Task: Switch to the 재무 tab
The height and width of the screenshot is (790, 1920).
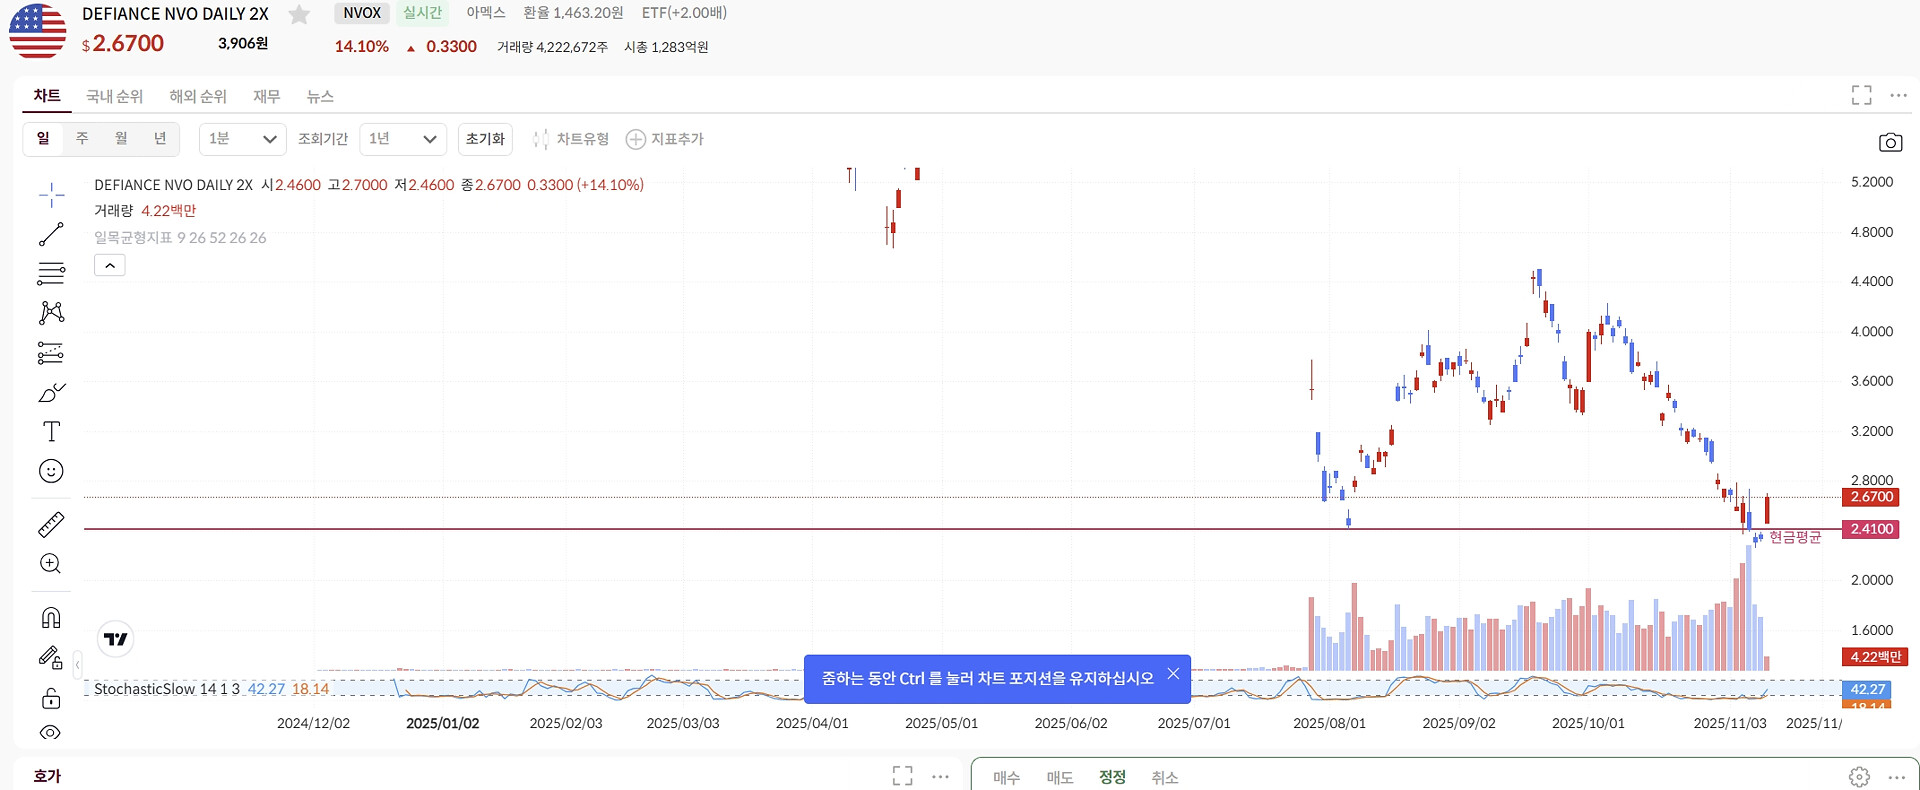Action: coord(266,96)
